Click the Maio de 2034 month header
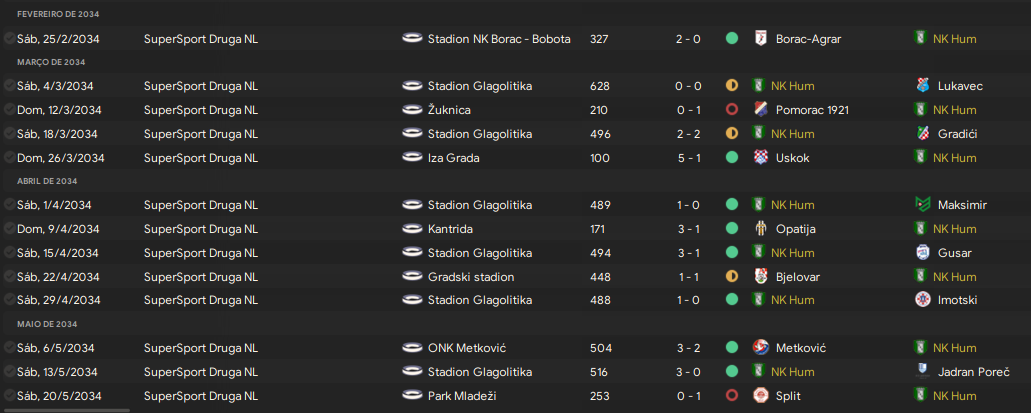The height and width of the screenshot is (413, 1031). pos(46,324)
